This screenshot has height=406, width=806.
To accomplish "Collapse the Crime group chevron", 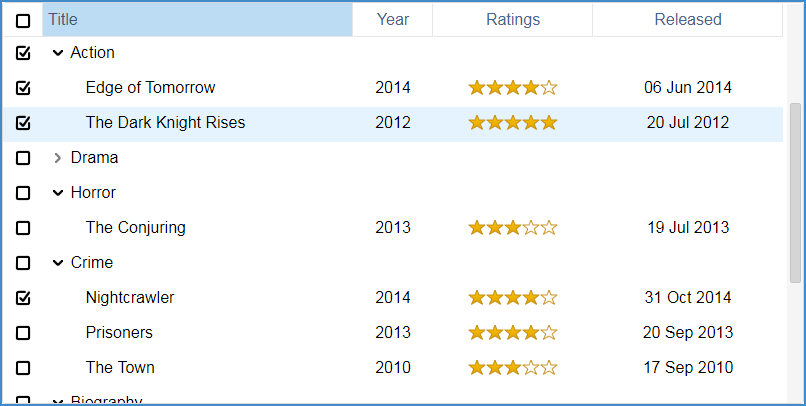I will coord(58,263).
